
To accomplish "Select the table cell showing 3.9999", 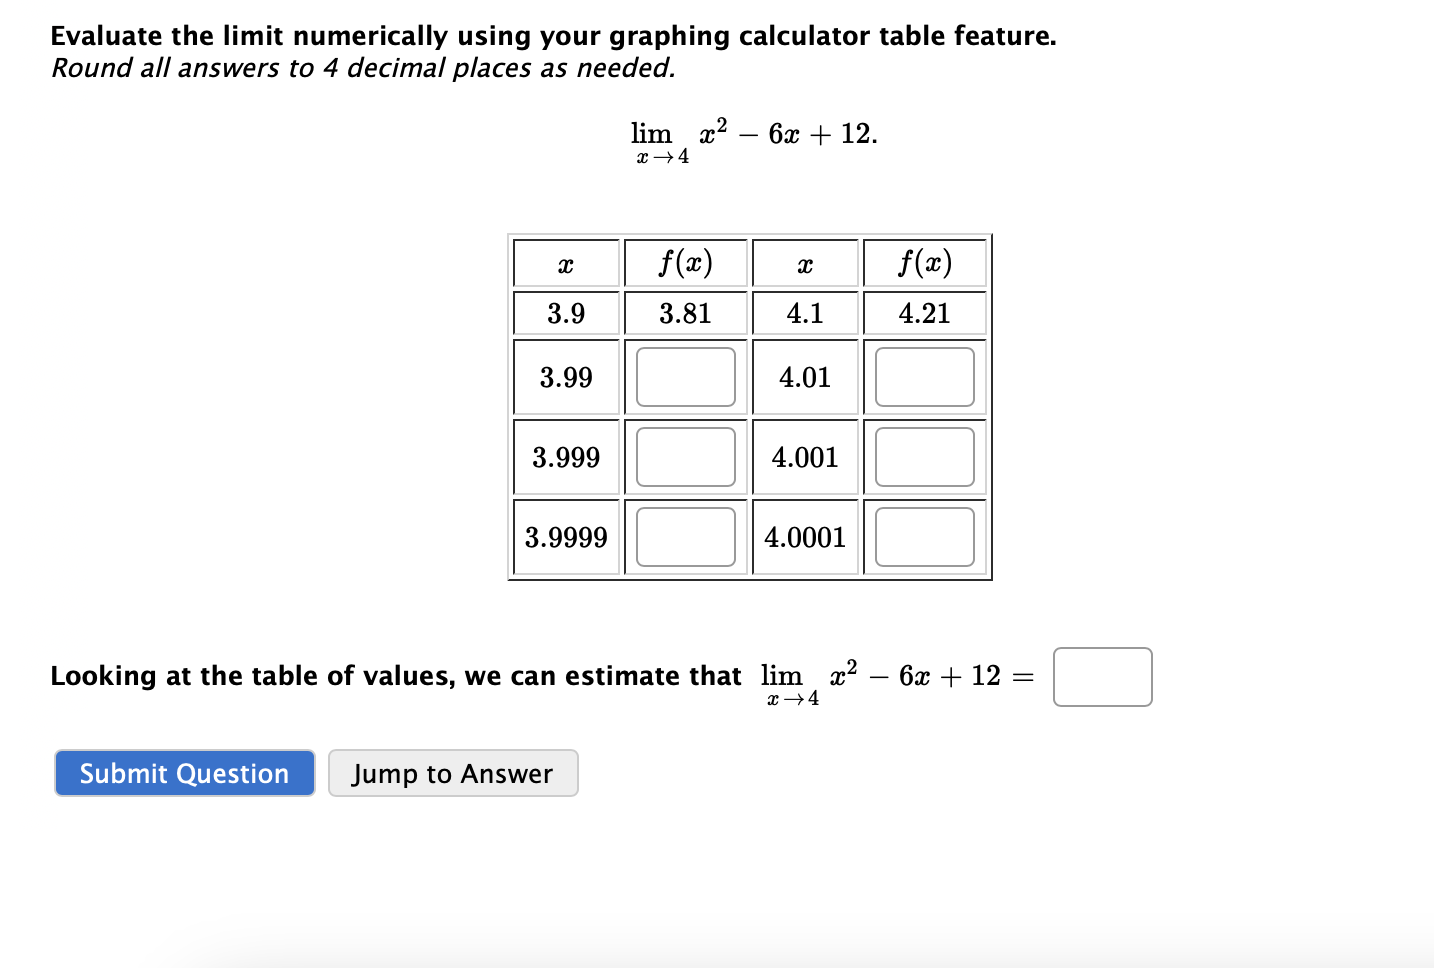I will [x=565, y=537].
